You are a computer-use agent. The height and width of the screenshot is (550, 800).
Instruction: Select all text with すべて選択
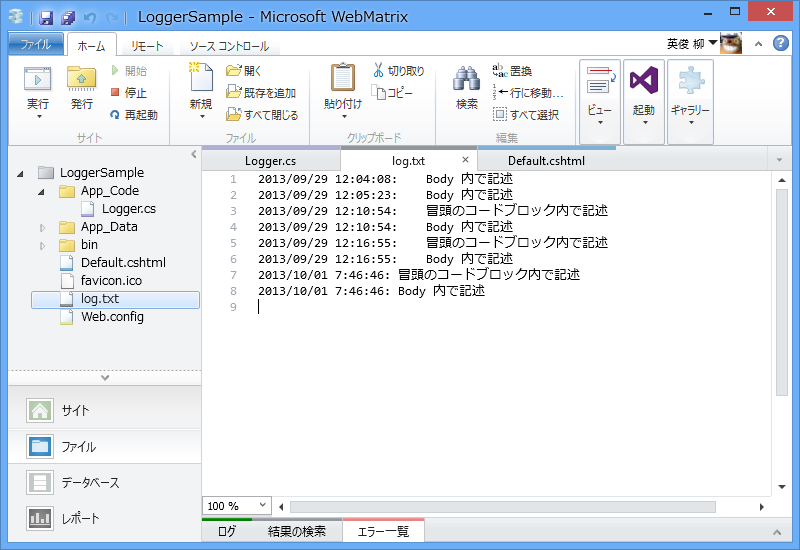[x=526, y=115]
